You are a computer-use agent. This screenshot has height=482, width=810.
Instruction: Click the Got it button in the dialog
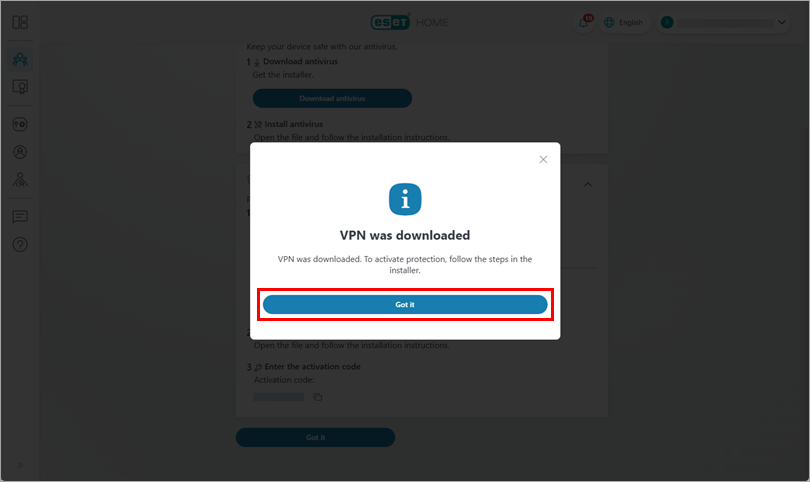404,304
